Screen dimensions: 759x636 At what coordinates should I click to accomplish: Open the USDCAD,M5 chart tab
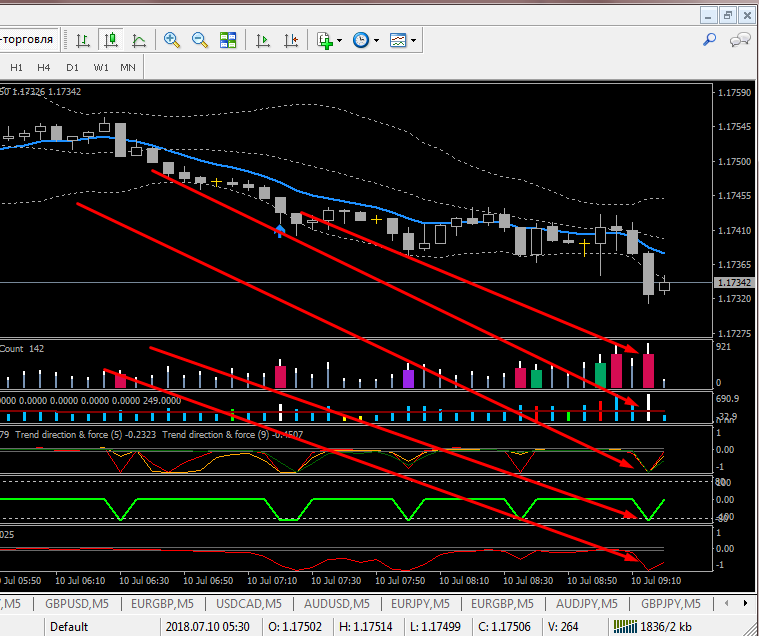pyautogui.click(x=249, y=604)
